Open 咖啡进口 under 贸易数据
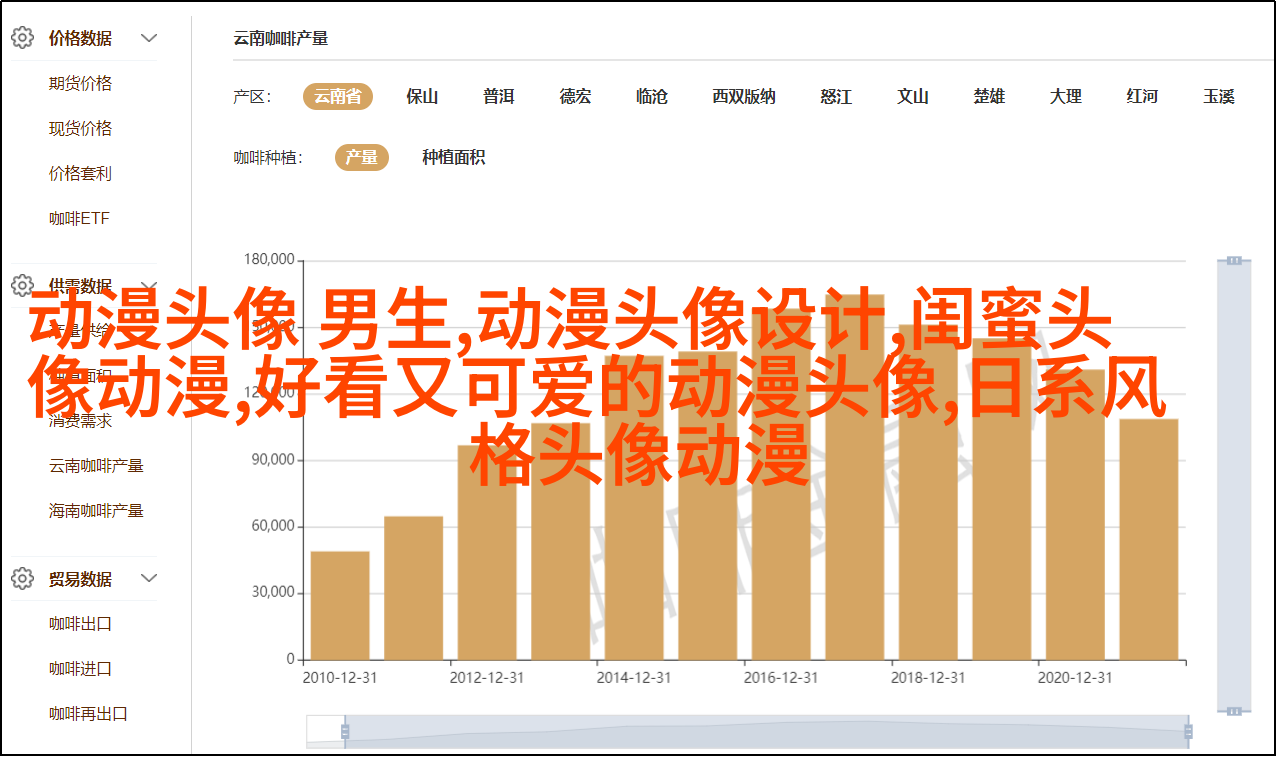The height and width of the screenshot is (757, 1277). (80, 669)
